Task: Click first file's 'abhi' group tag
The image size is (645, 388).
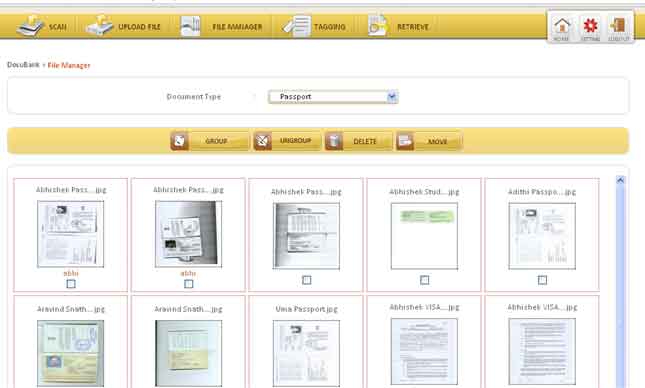Action: (x=71, y=273)
